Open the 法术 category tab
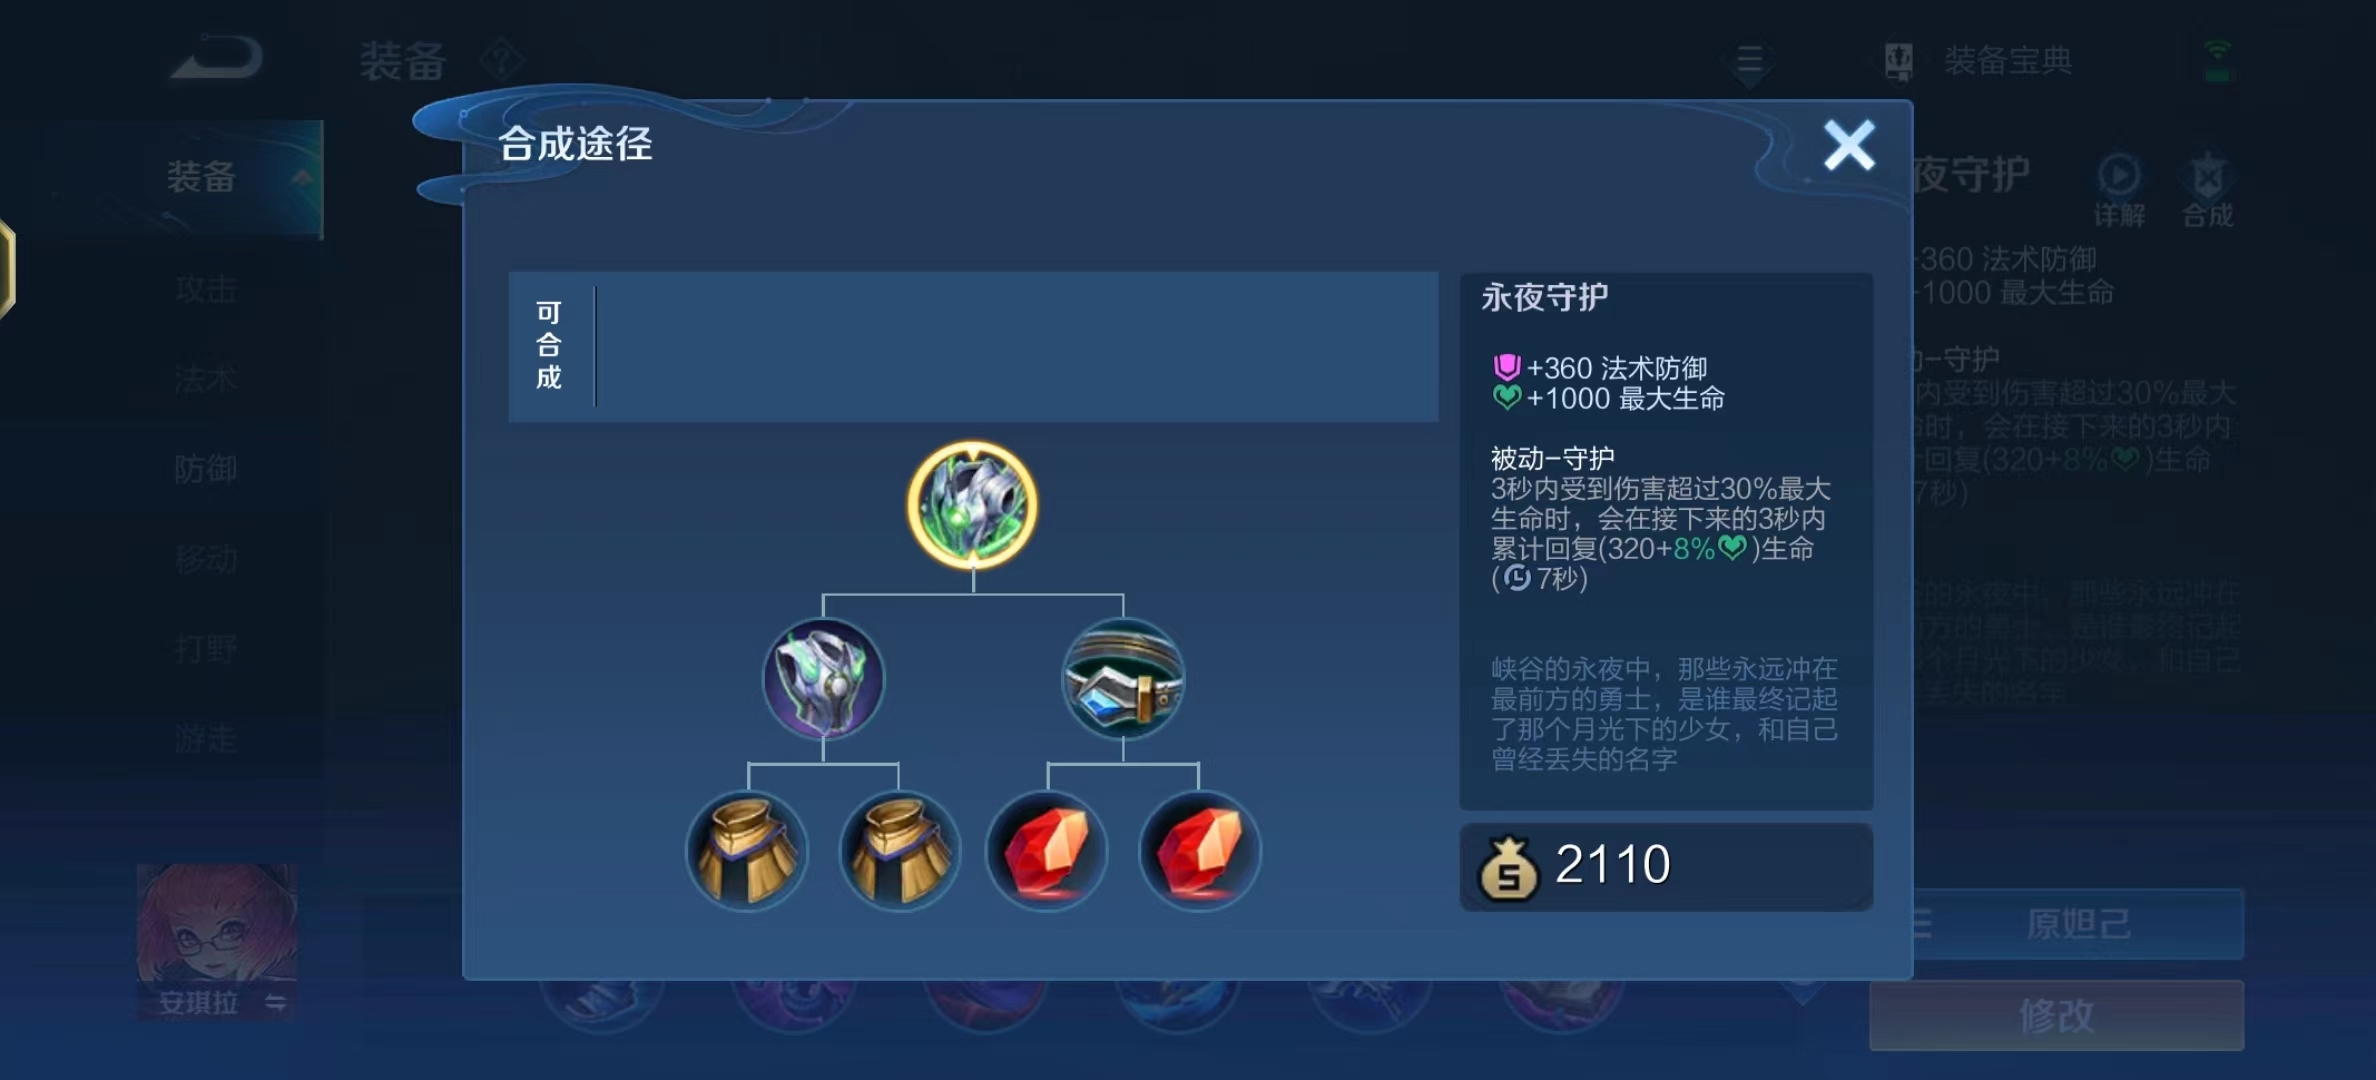The width and height of the screenshot is (2376, 1080). 206,379
